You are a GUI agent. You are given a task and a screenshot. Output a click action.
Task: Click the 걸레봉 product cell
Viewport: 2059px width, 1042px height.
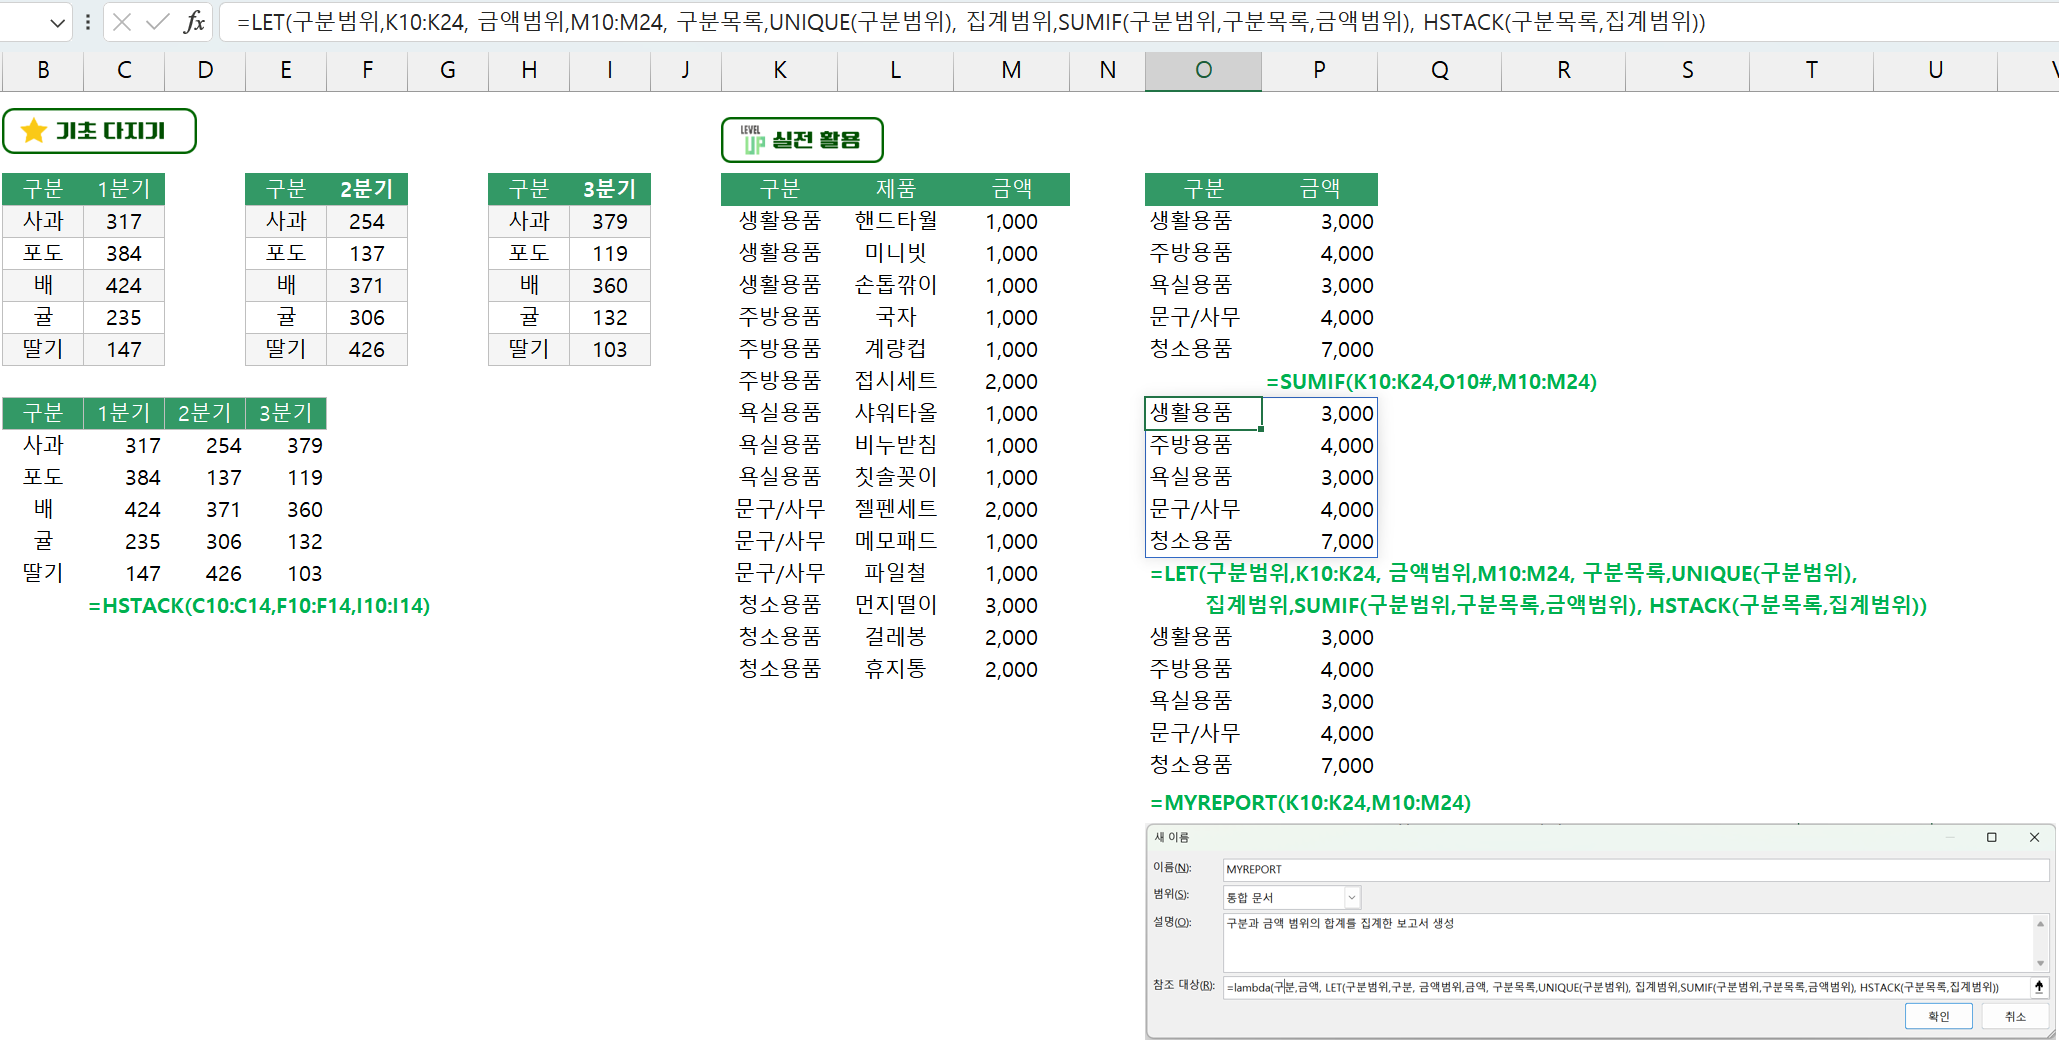pos(895,637)
